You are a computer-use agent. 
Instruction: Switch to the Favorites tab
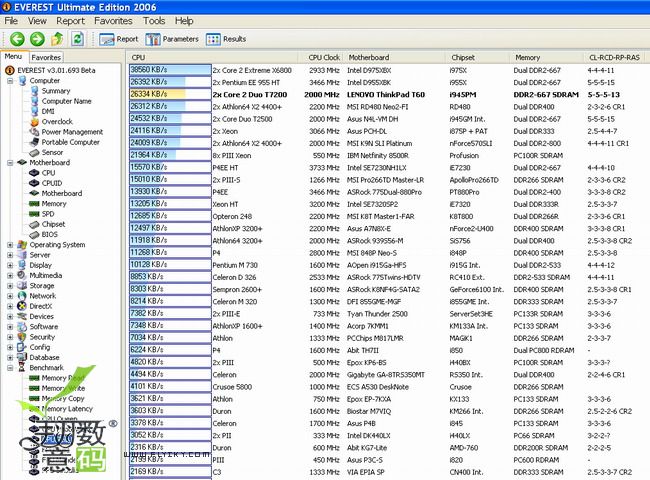[x=46, y=57]
